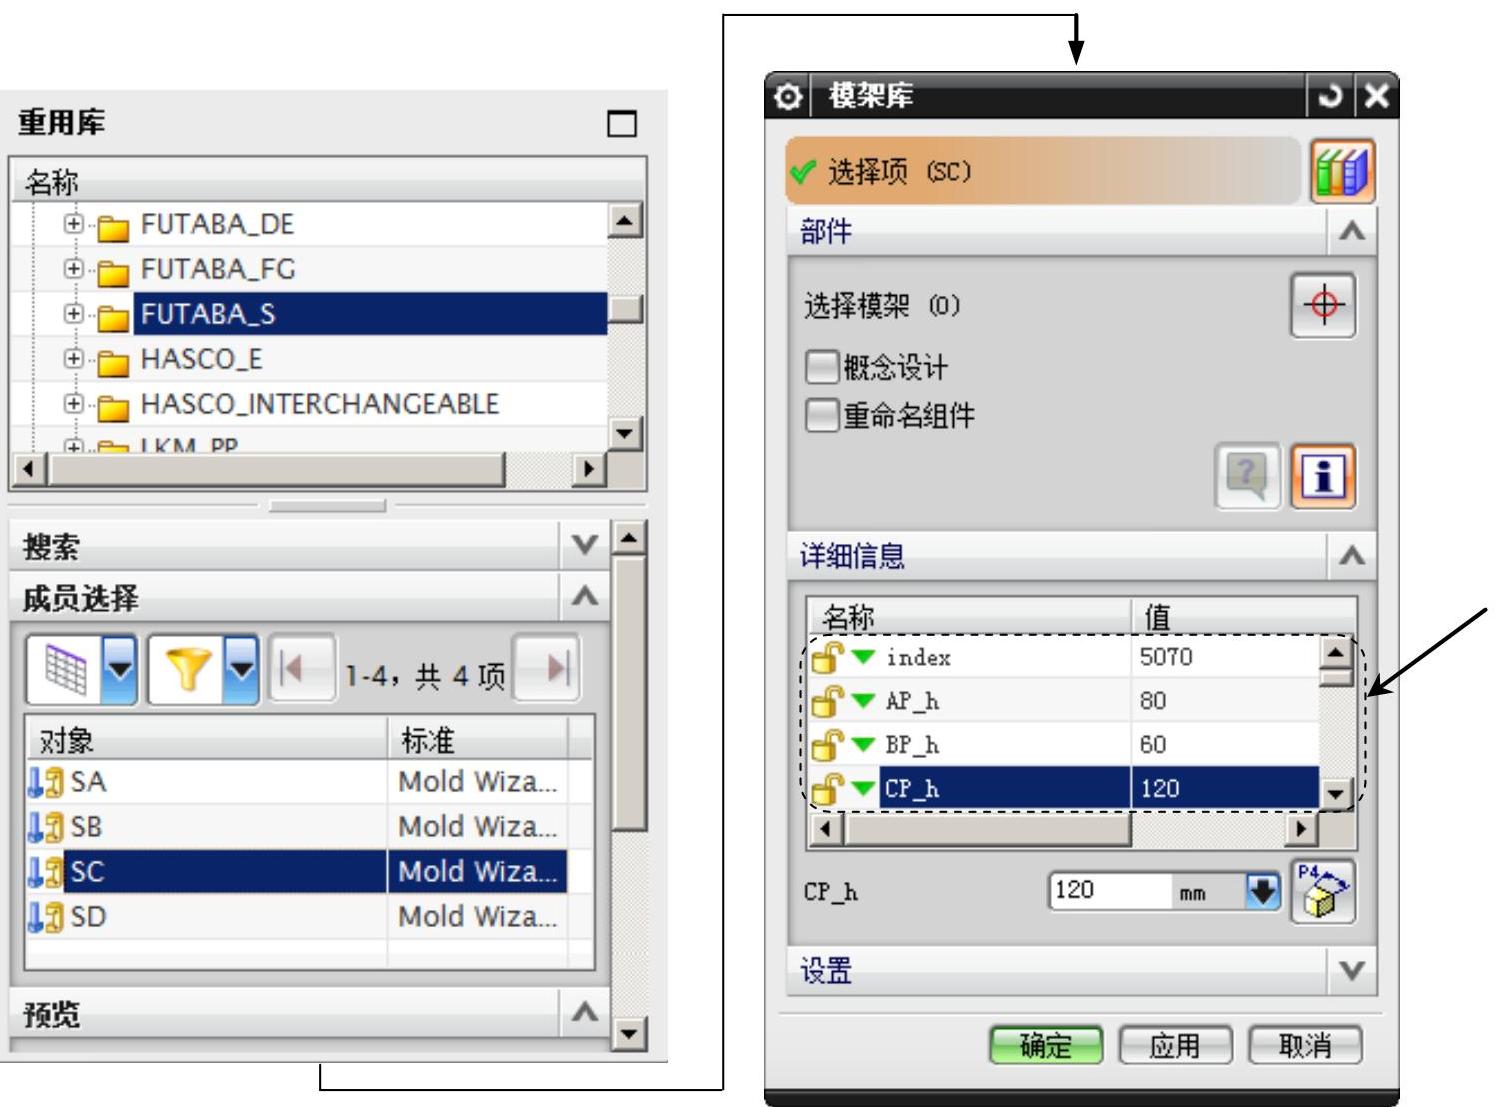Open the green dropdown triangle on index row
This screenshot has height=1107, width=1507.
click(863, 657)
